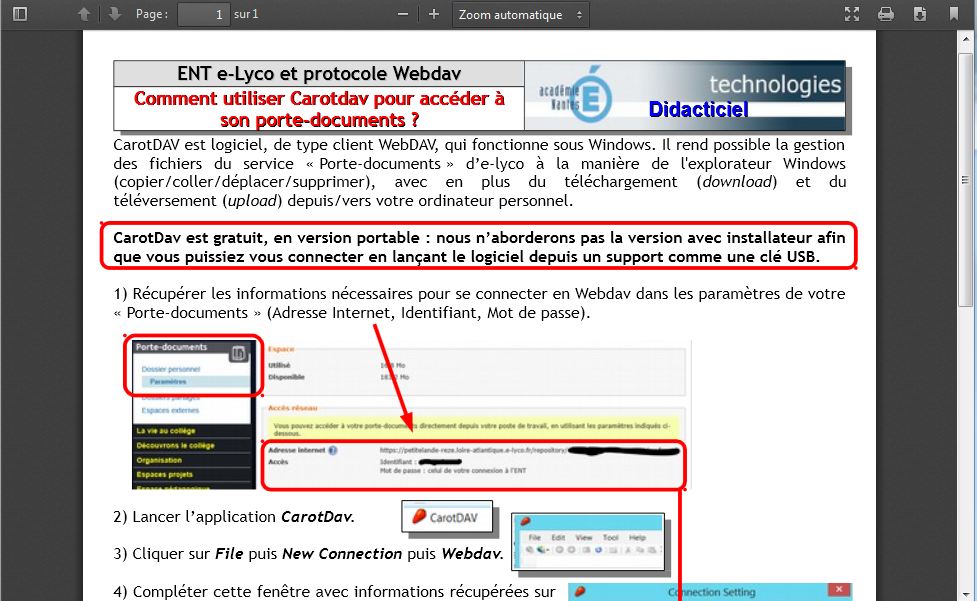Image resolution: width=977 pixels, height=601 pixels.
Task: Click the CarotDav File menu screenshot
Action: click(x=587, y=542)
